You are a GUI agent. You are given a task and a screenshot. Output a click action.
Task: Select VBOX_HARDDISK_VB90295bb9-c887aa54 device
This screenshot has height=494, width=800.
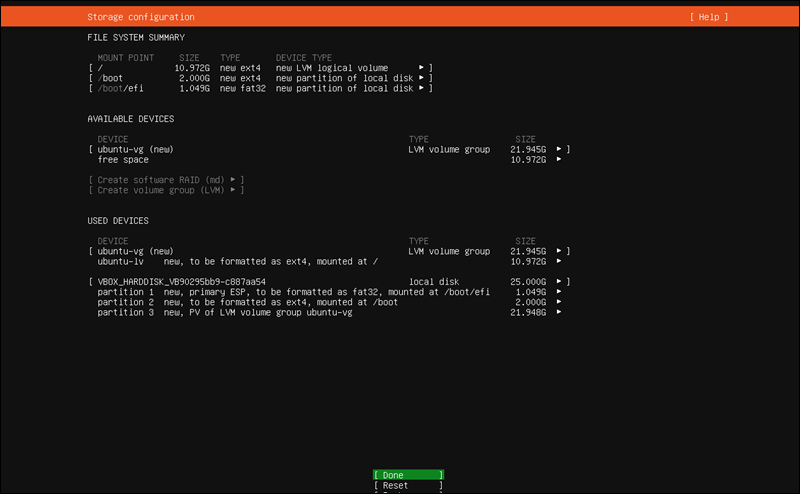329,282
